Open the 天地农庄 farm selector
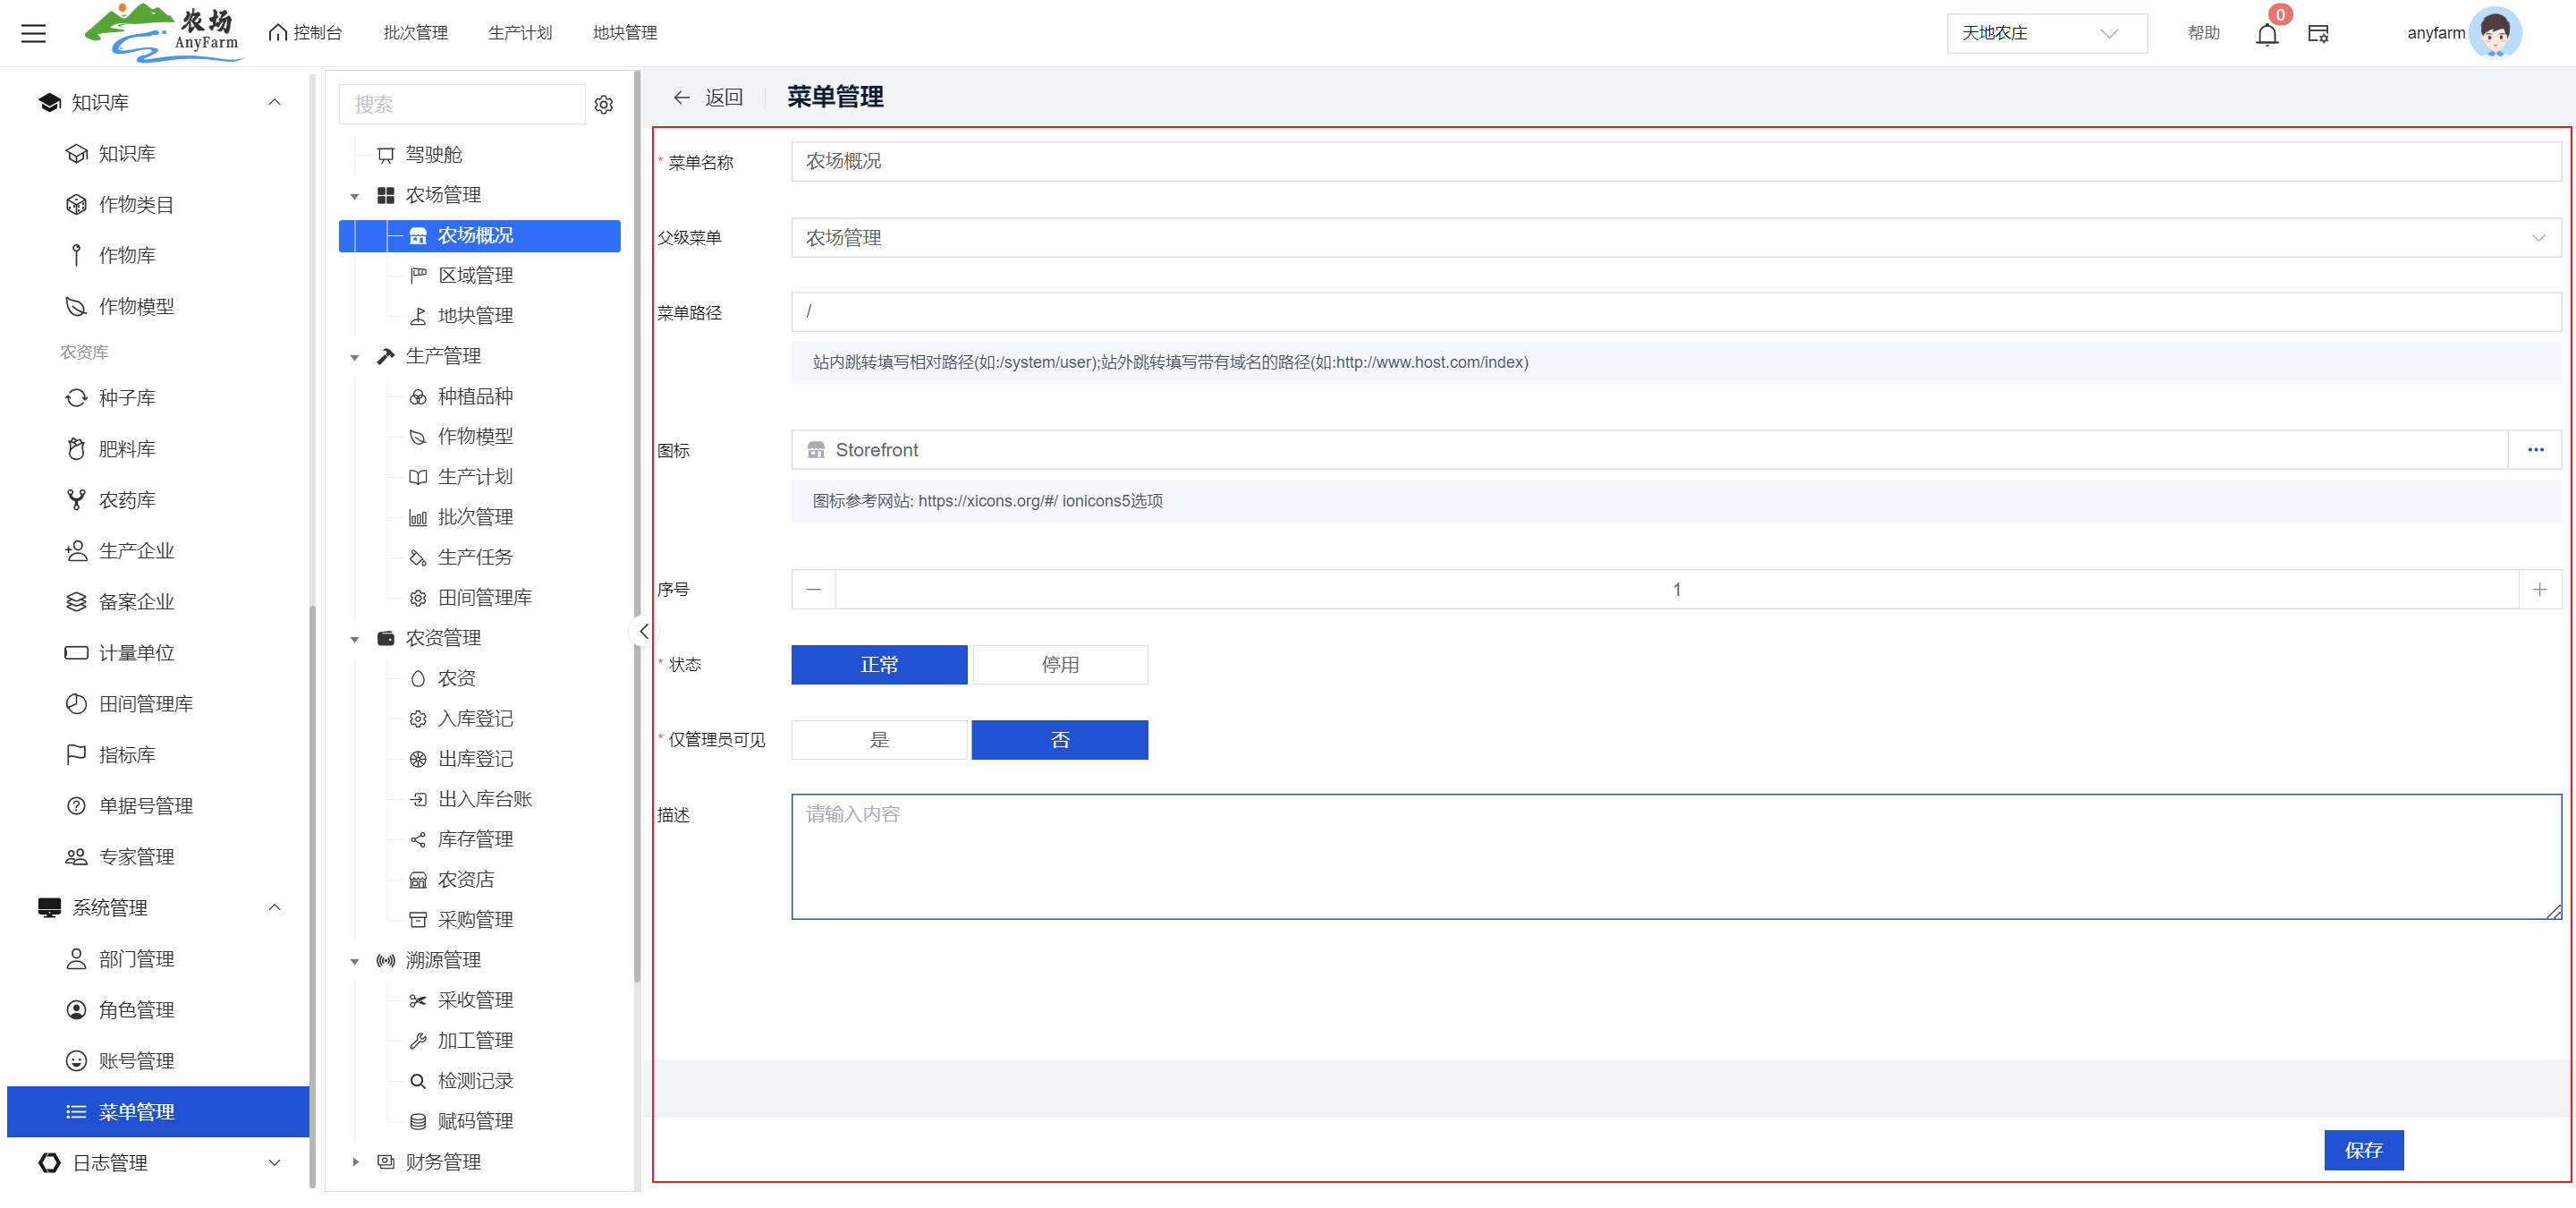The image size is (2576, 1208). click(x=2045, y=33)
